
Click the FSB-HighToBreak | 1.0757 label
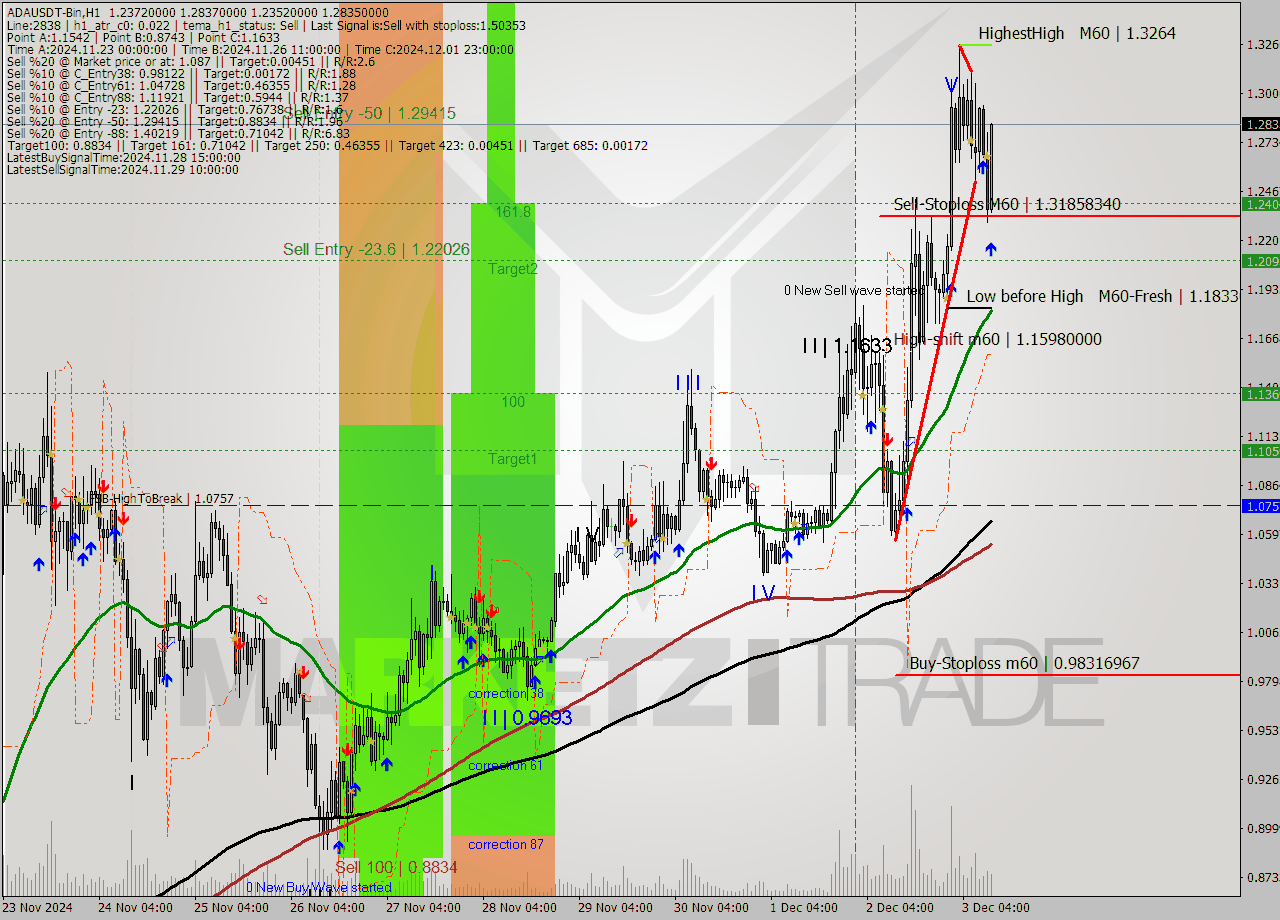(162, 498)
